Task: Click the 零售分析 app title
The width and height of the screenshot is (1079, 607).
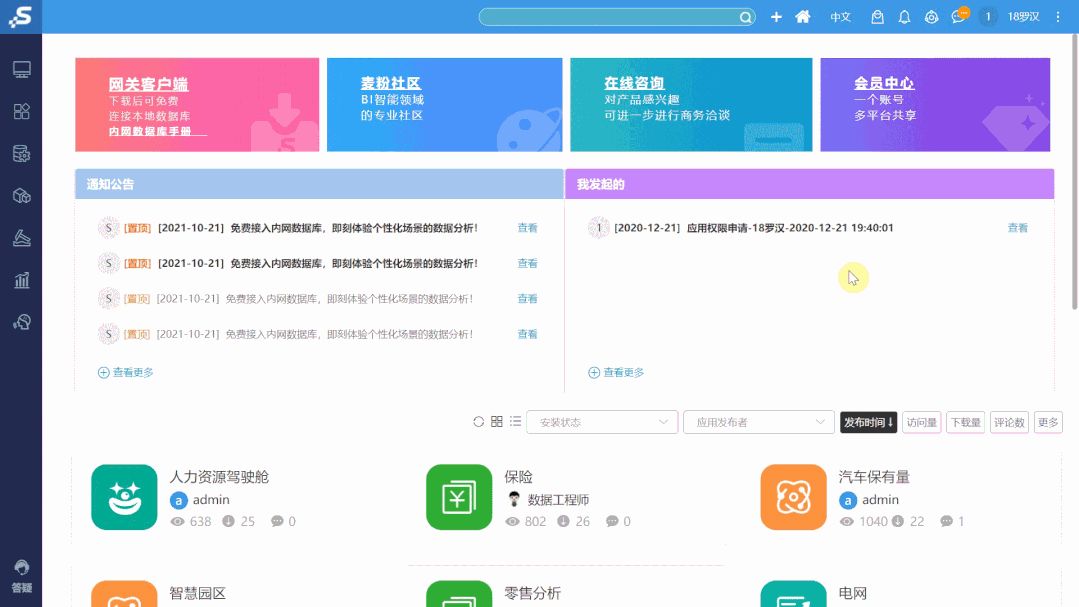Action: click(532, 593)
